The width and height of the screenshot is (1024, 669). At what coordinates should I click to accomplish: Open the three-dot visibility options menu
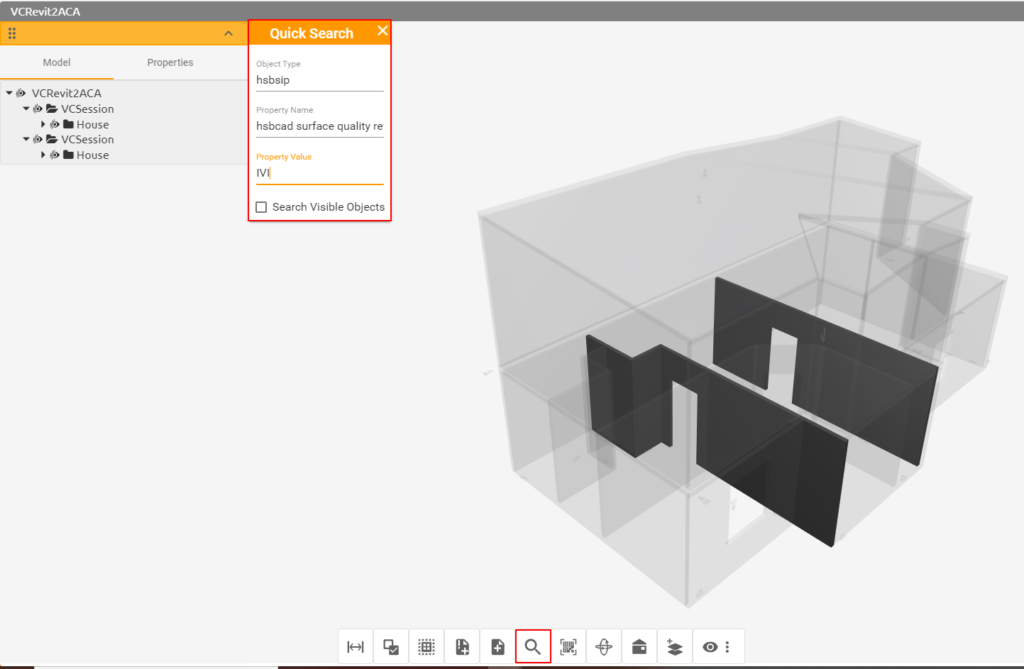pos(728,647)
